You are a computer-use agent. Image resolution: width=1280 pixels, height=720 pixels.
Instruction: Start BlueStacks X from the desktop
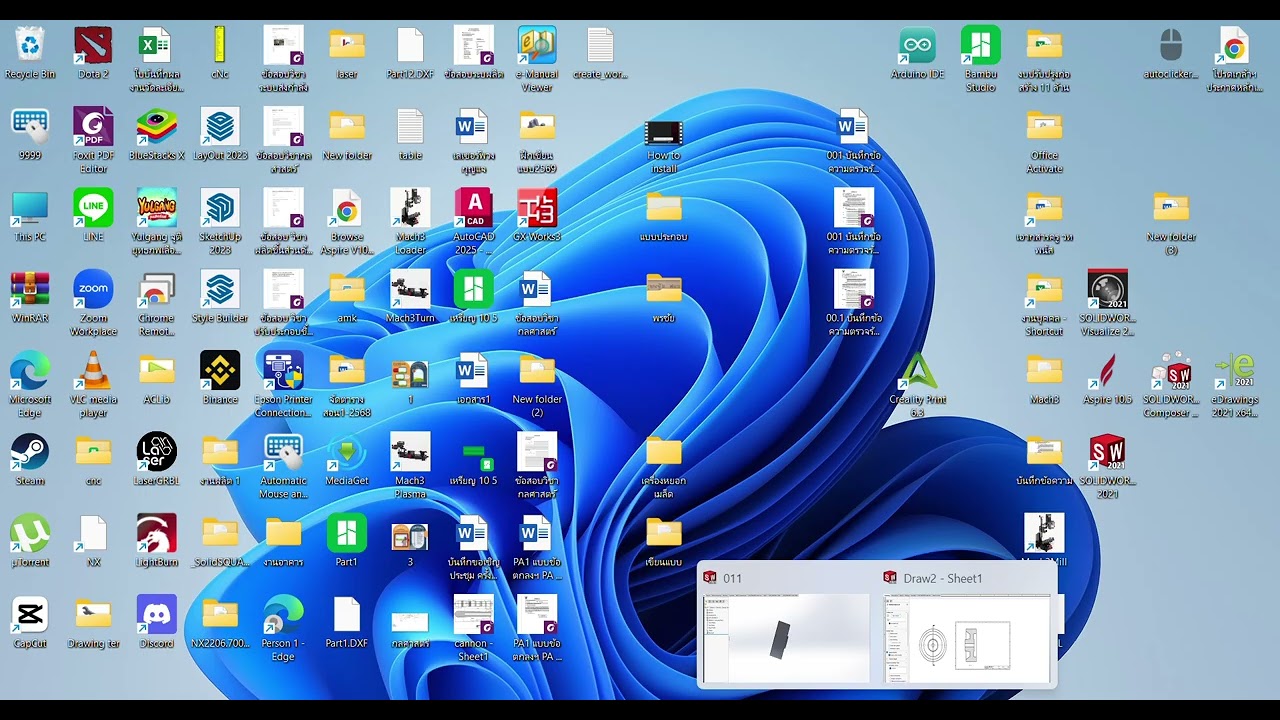coord(157,134)
